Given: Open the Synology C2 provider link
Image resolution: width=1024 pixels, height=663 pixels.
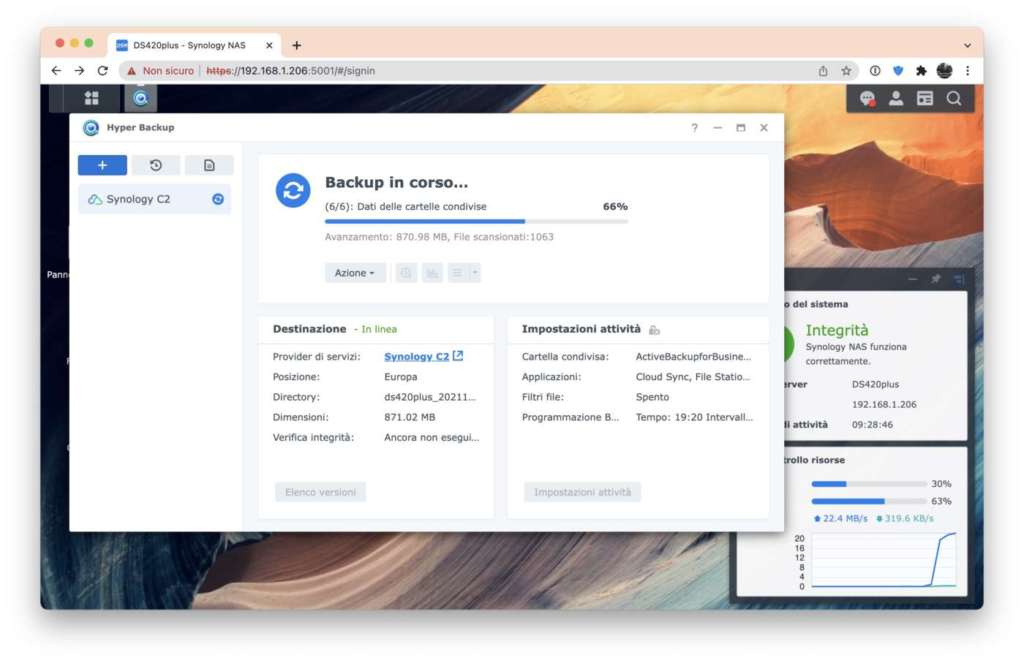Looking at the screenshot, I should (x=416, y=355).
